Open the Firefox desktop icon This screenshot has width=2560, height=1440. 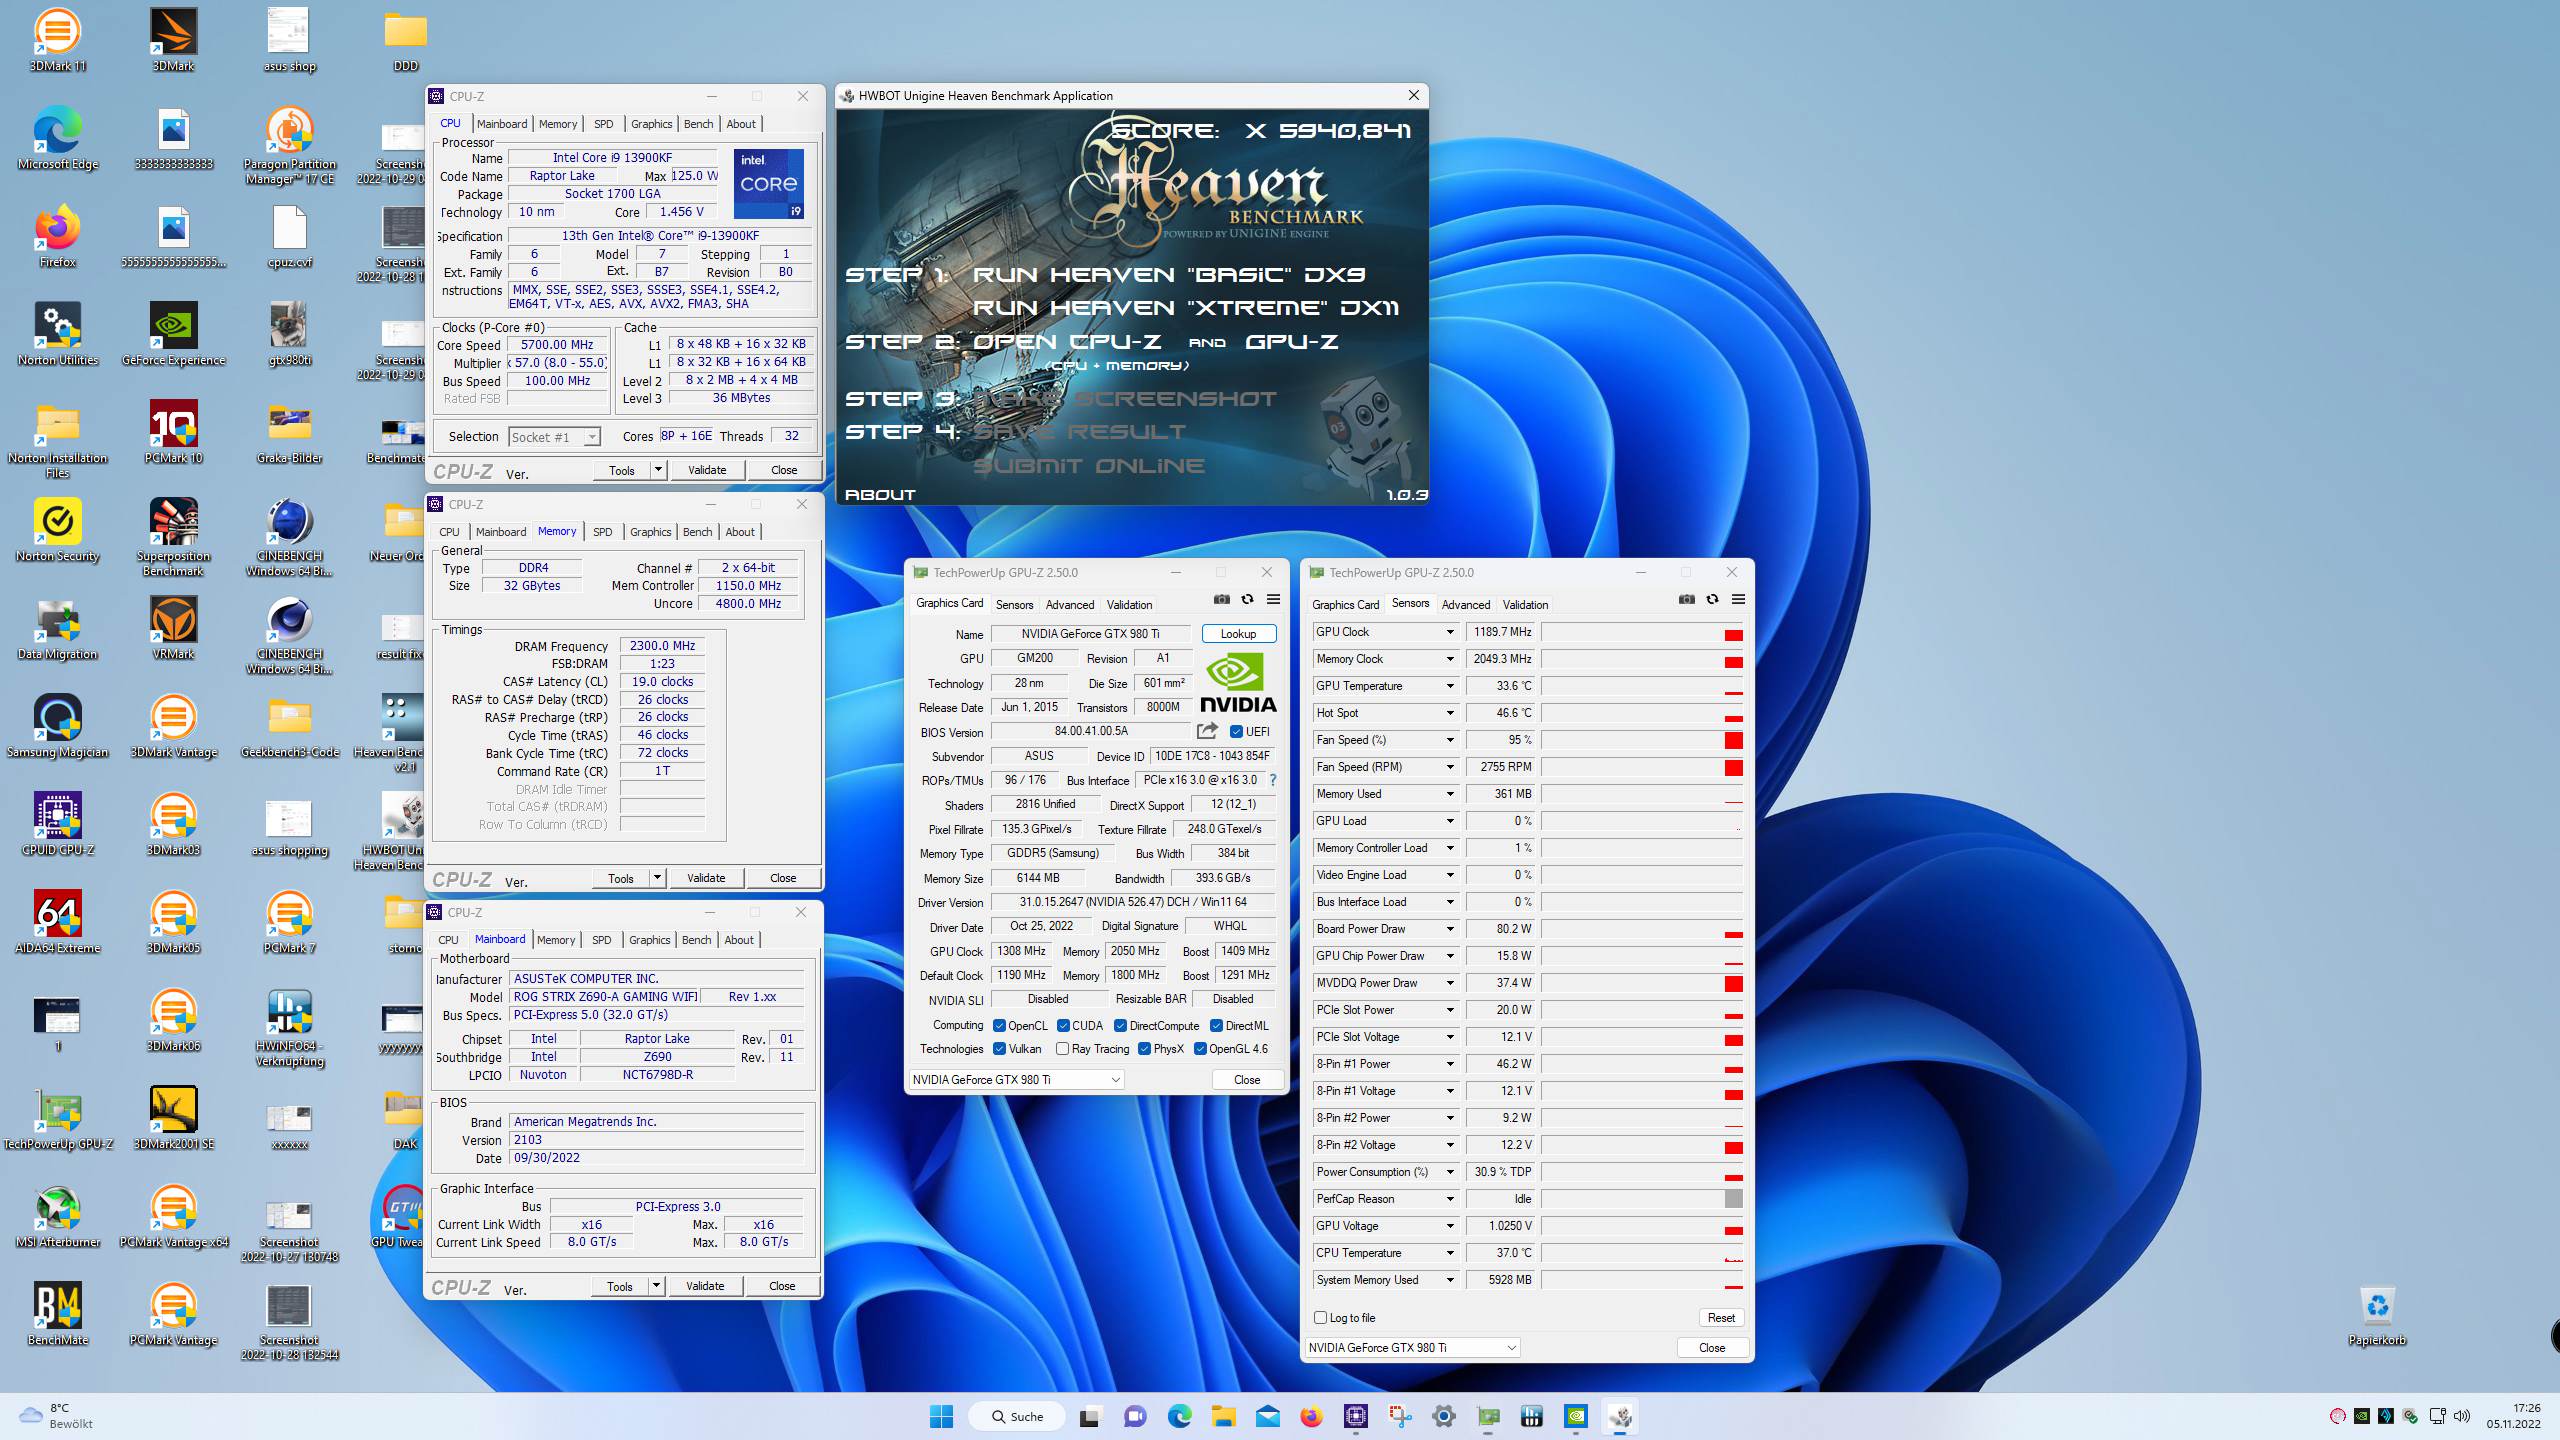point(57,237)
